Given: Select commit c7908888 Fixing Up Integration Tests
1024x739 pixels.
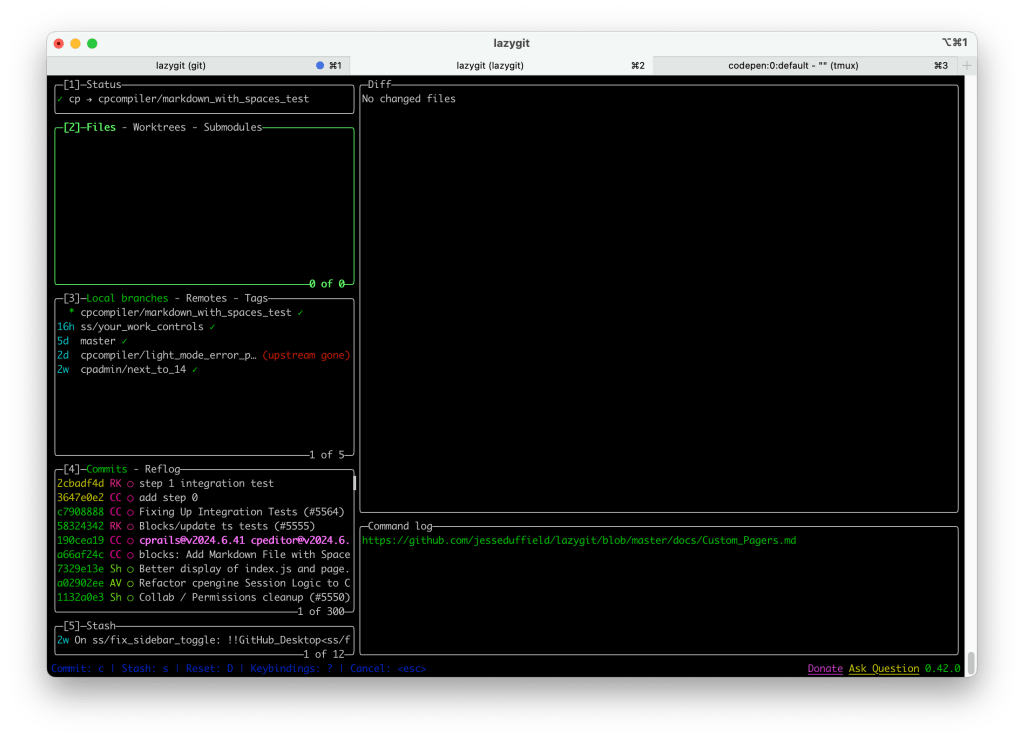Looking at the screenshot, I should pyautogui.click(x=204, y=512).
